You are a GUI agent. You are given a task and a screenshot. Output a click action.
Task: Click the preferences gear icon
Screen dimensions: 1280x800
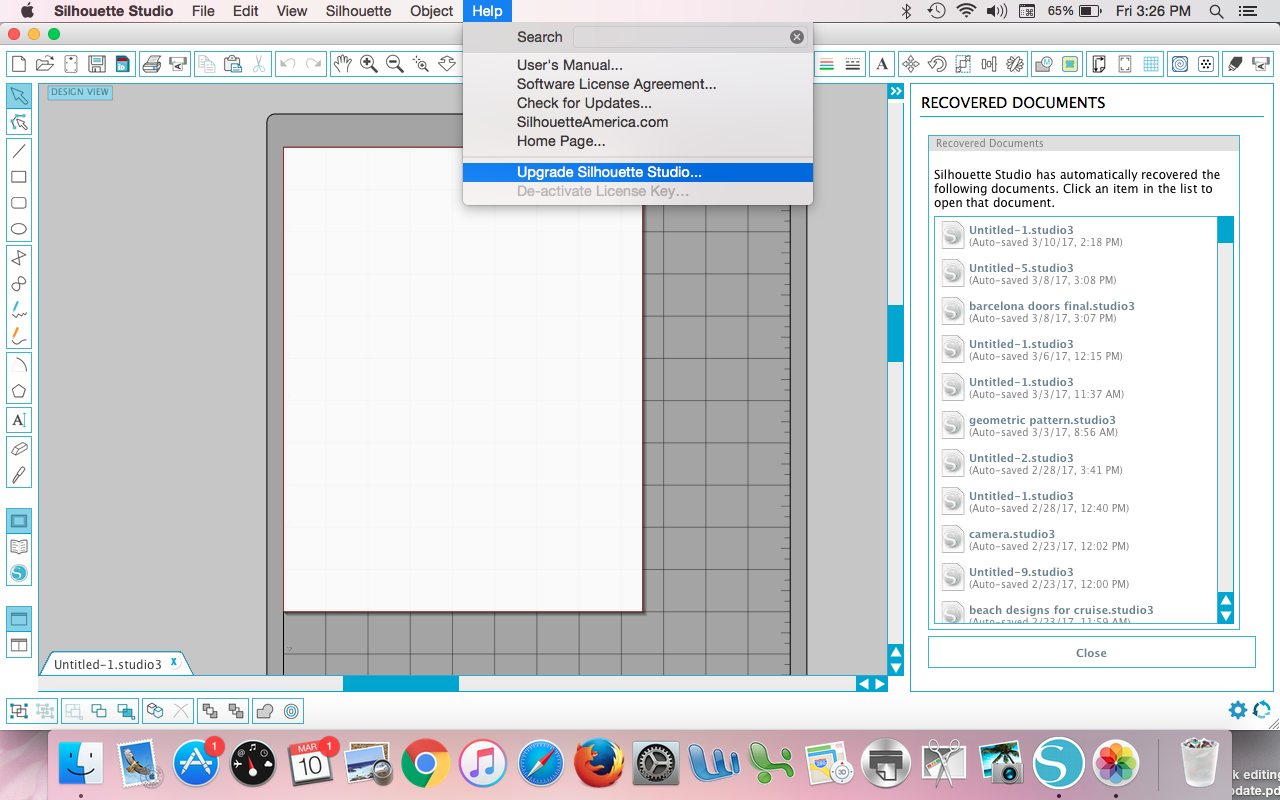[1238, 710]
